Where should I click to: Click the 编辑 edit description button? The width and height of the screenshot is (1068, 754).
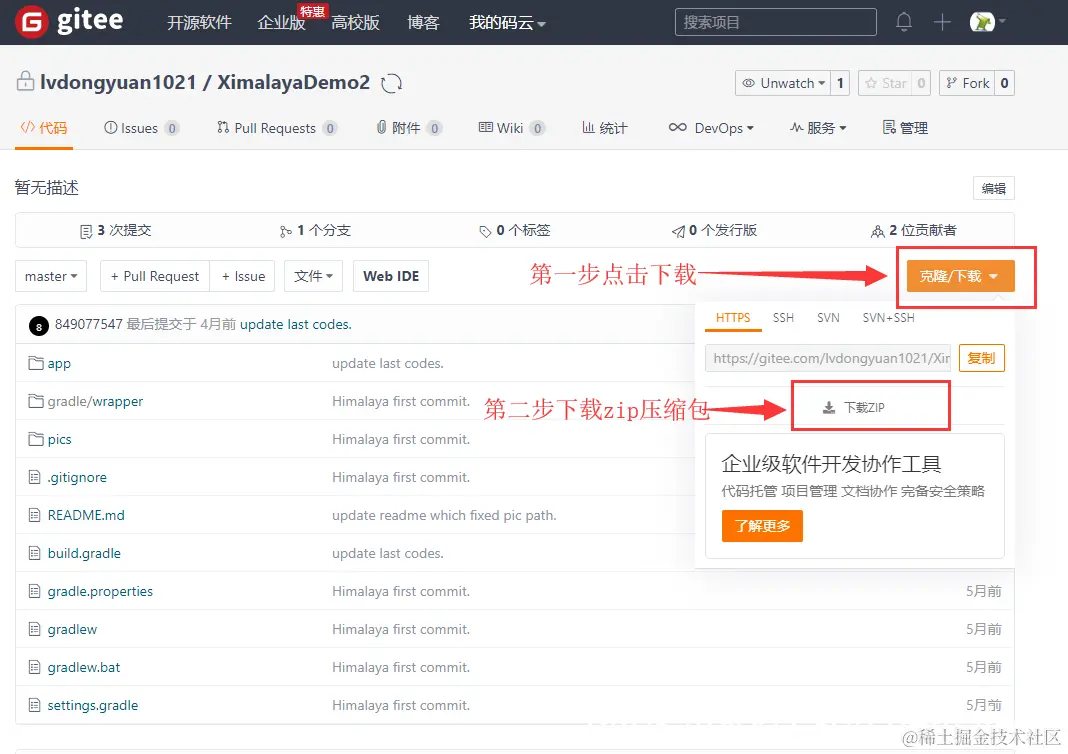point(994,188)
